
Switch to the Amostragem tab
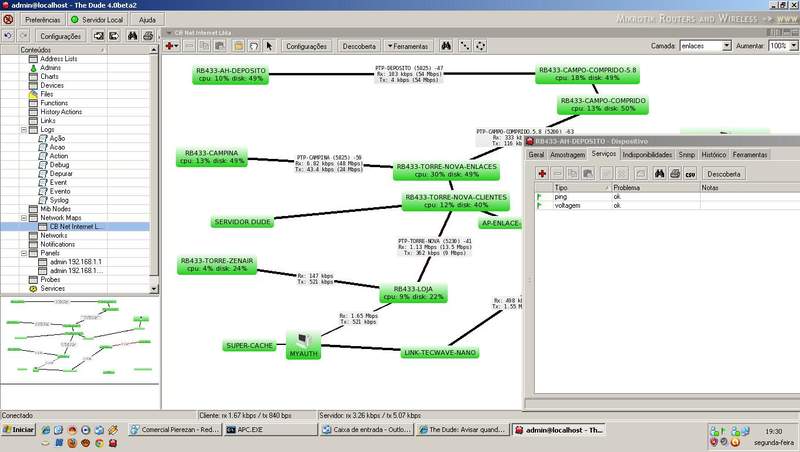[567, 155]
